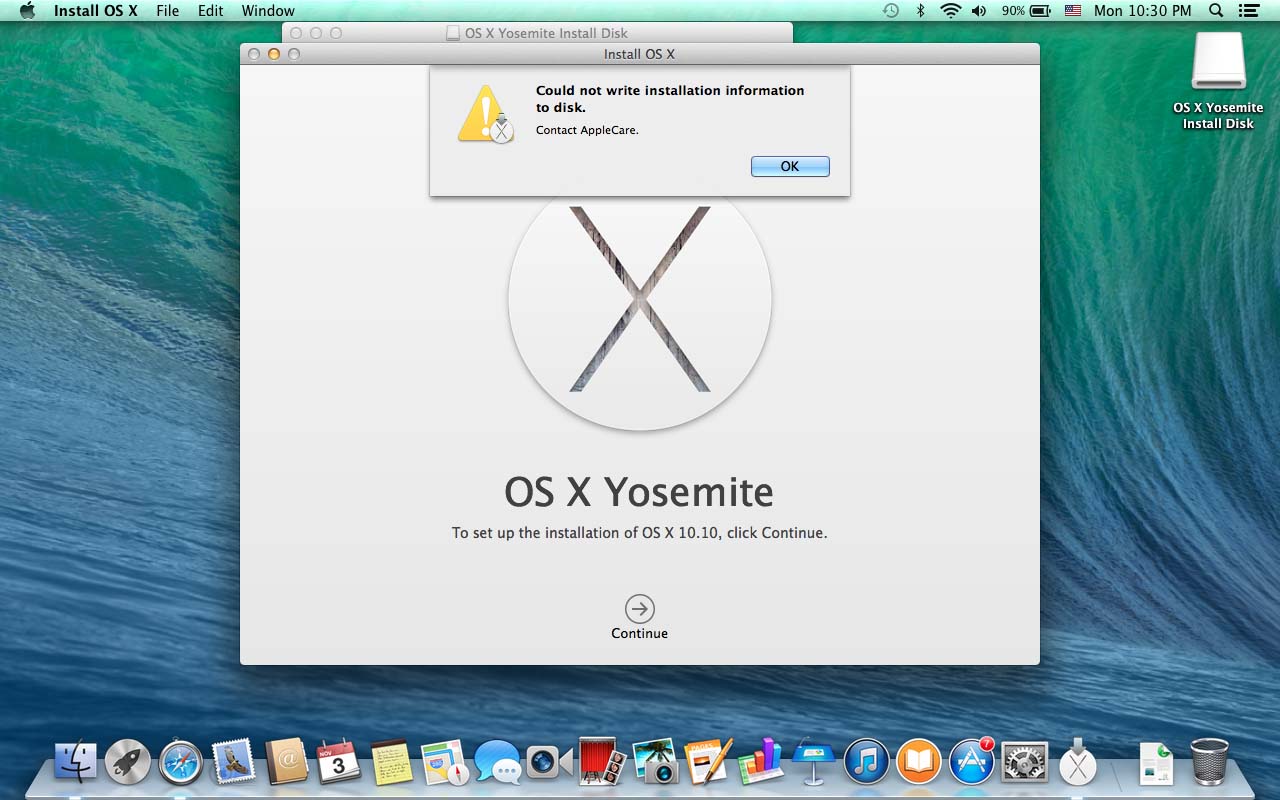The height and width of the screenshot is (800, 1280).
Task: Click OK in the installation error alert
Action: [x=790, y=166]
